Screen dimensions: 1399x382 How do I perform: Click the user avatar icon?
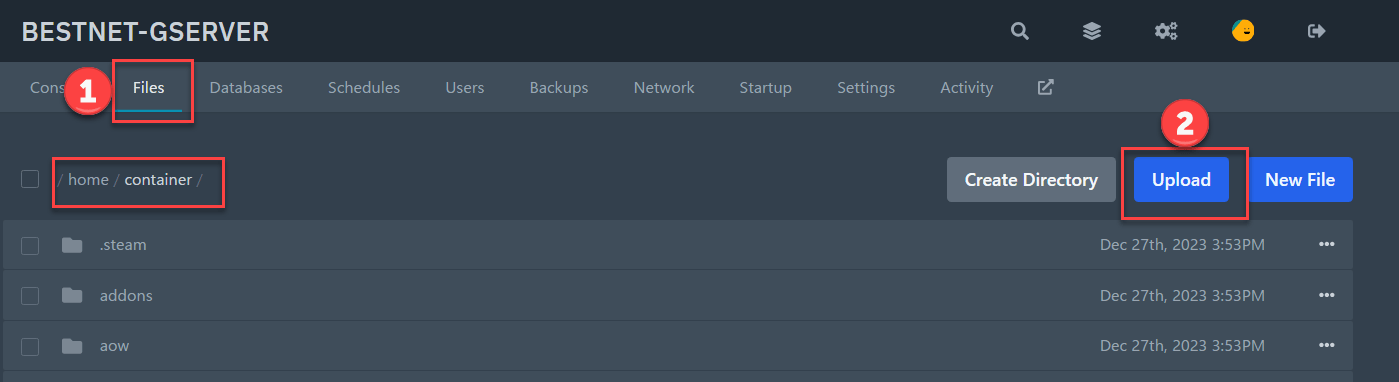pyautogui.click(x=1243, y=31)
